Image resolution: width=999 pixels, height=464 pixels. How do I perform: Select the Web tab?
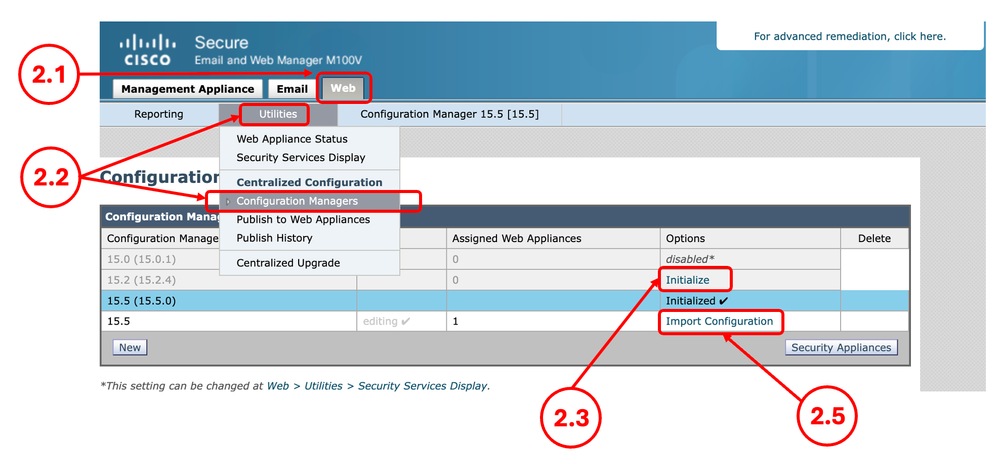click(343, 89)
